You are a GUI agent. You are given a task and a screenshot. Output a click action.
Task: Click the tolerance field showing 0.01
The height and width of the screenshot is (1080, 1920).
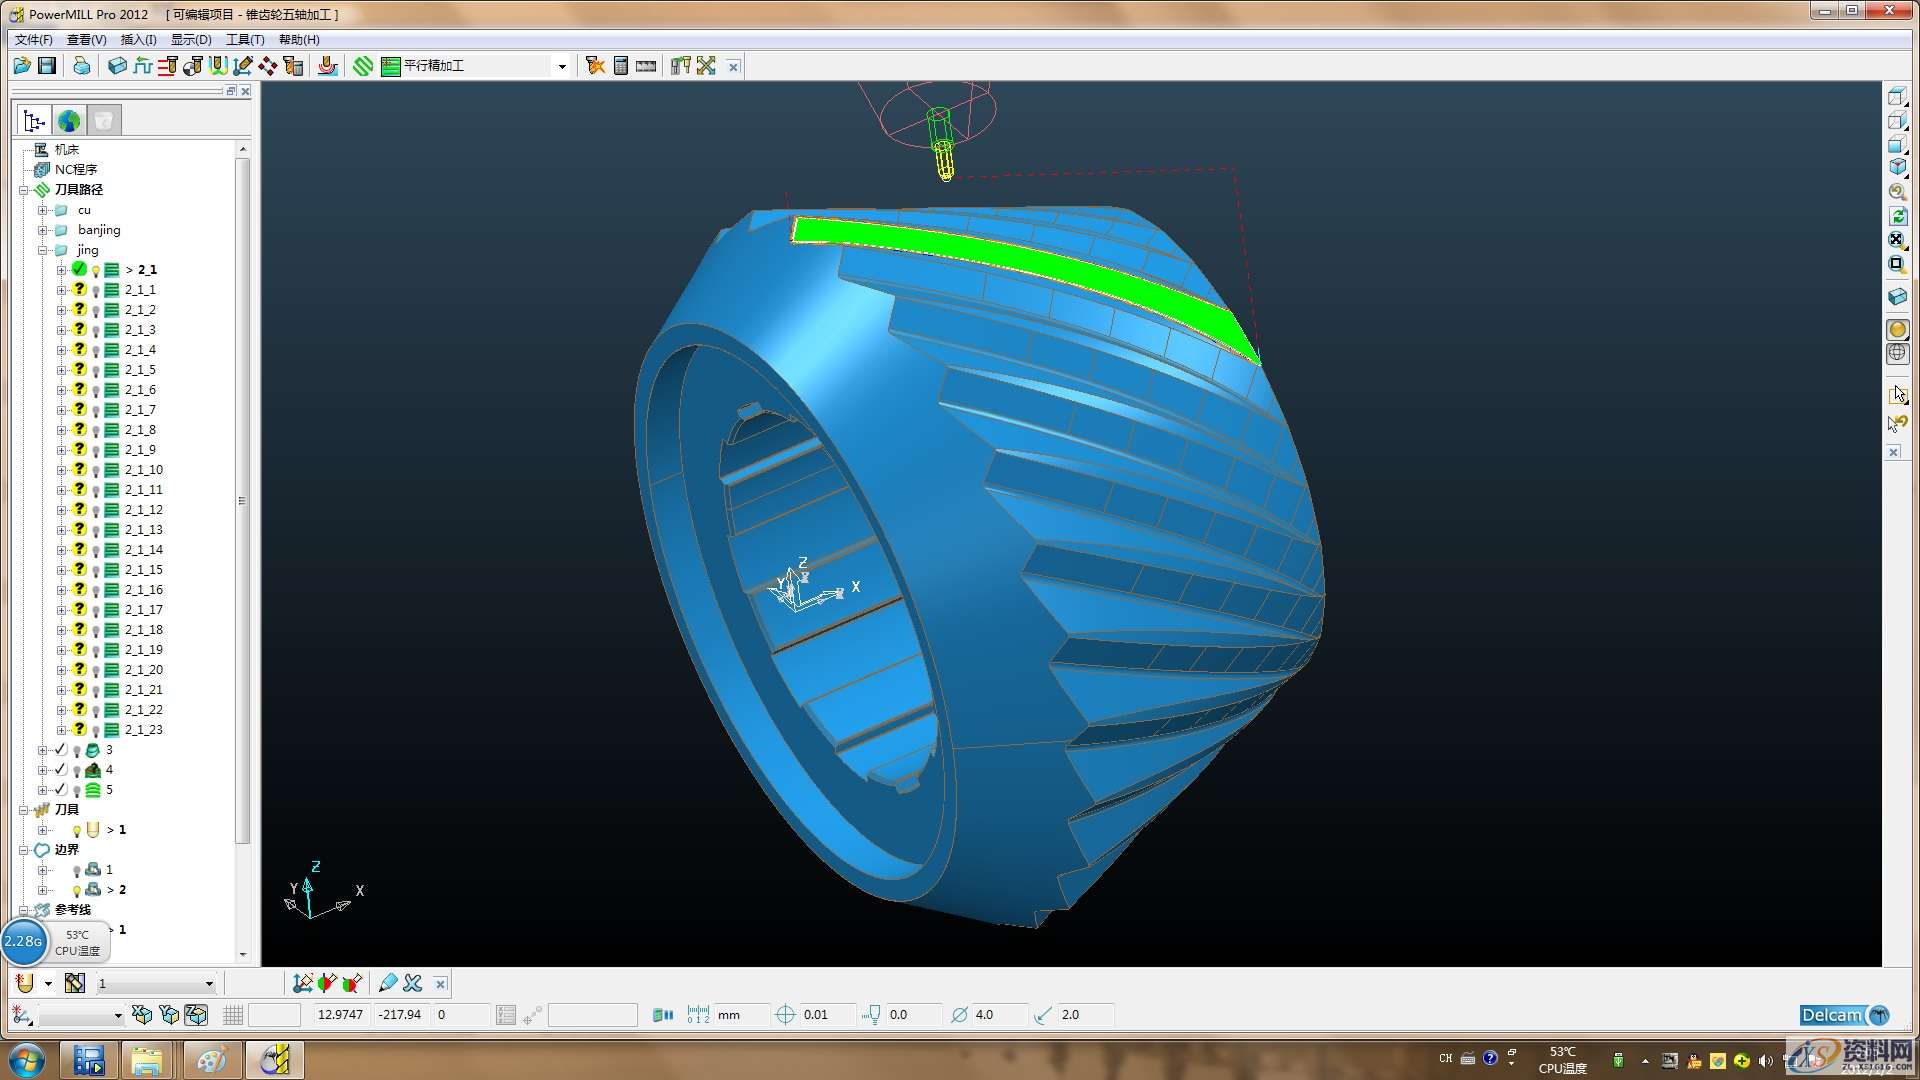coord(826,1015)
